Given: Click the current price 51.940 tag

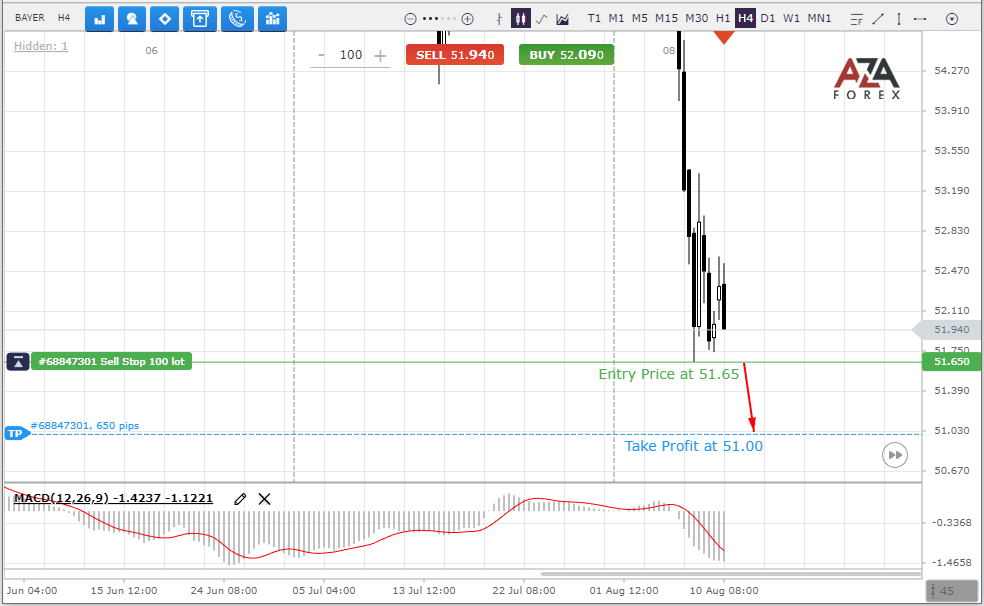Looking at the screenshot, I should [x=948, y=329].
